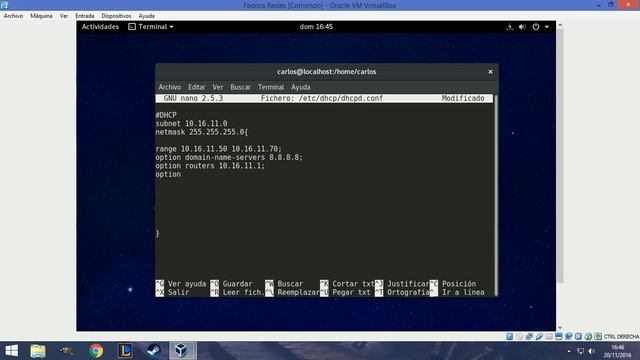Click the 'Ir a línea' shortcut label in nano
The height and width of the screenshot is (360, 640).
coord(463,292)
